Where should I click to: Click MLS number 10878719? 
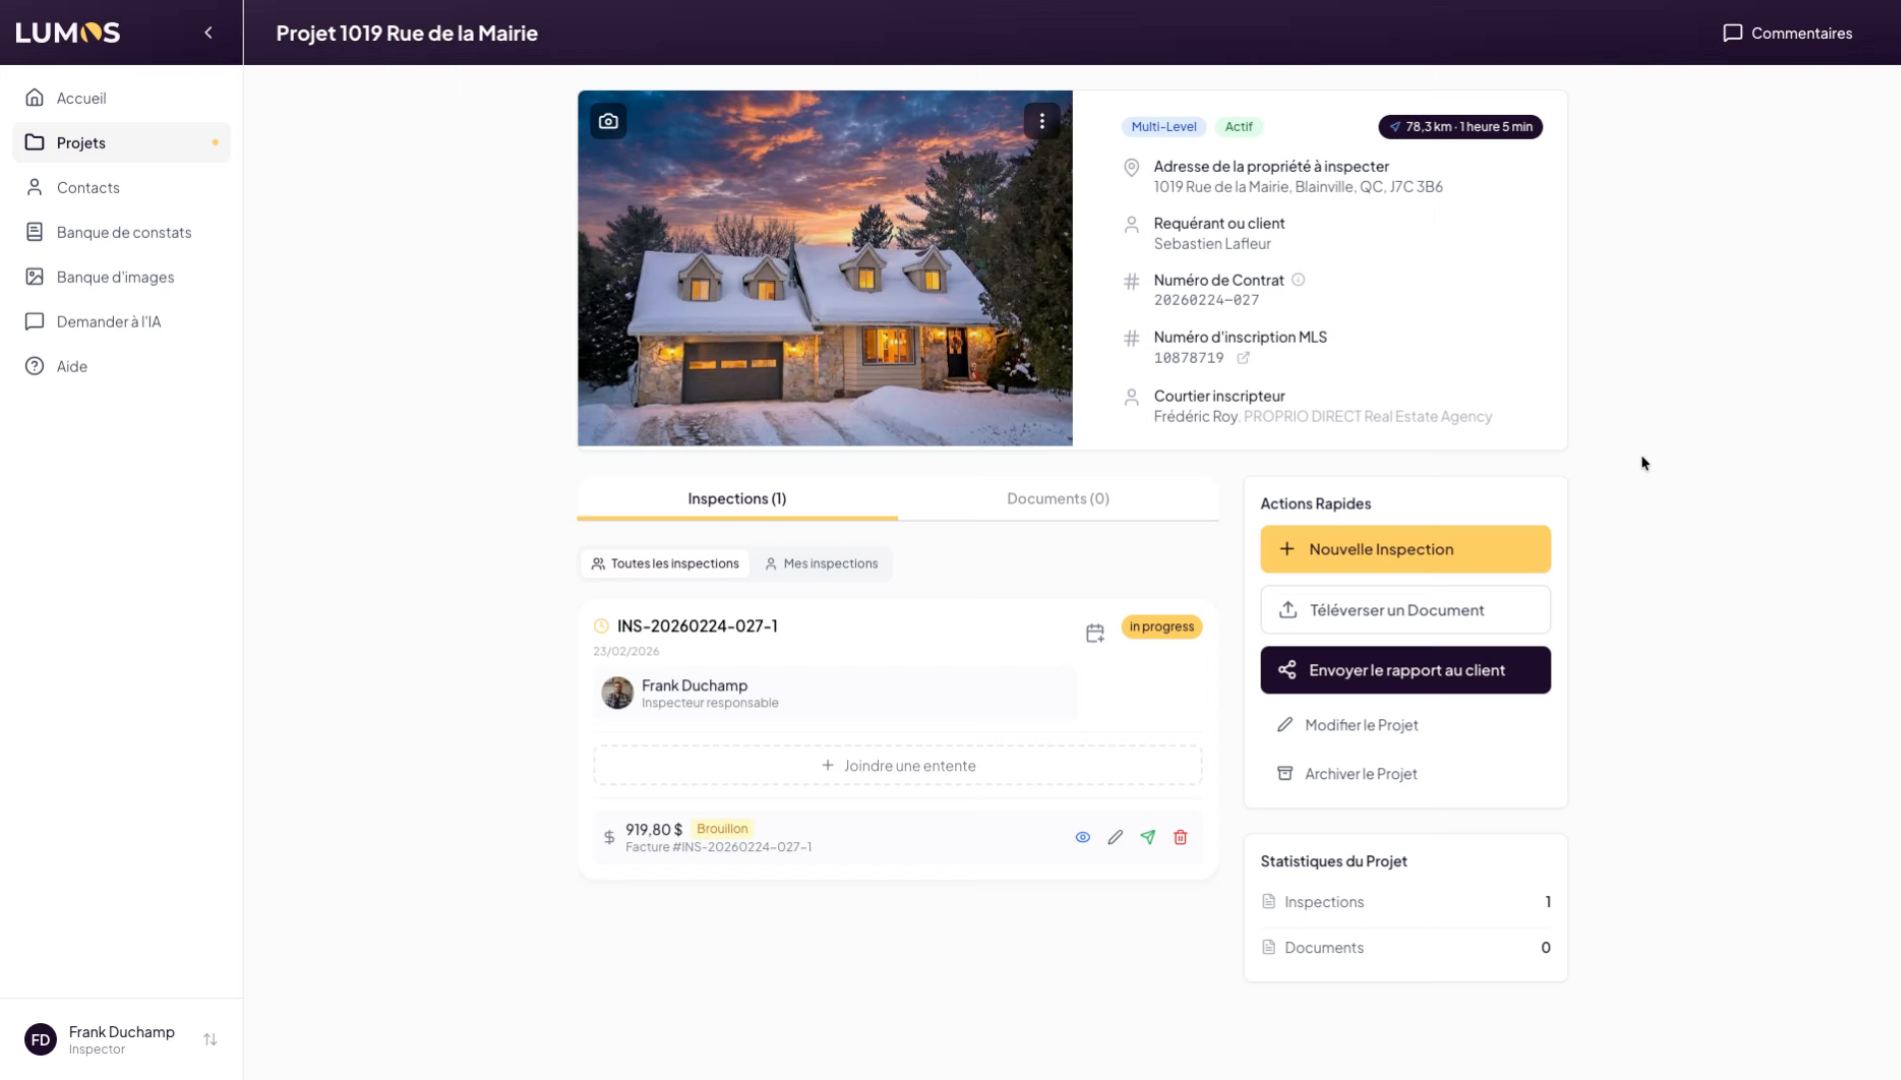[1189, 358]
